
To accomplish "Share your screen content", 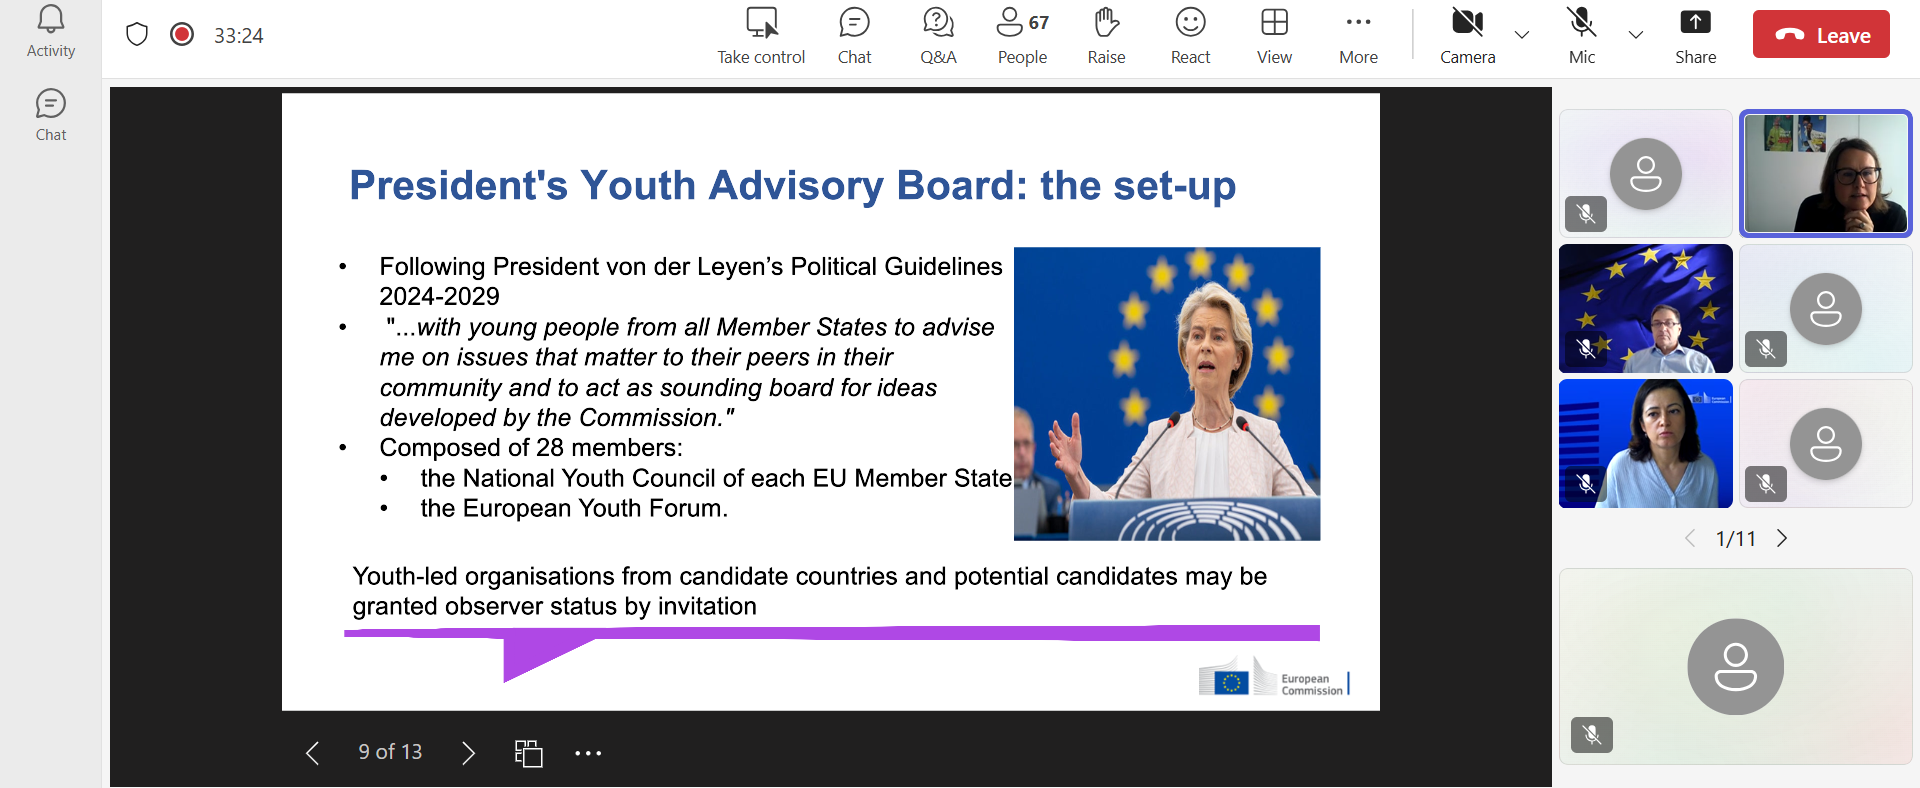I will (x=1696, y=36).
